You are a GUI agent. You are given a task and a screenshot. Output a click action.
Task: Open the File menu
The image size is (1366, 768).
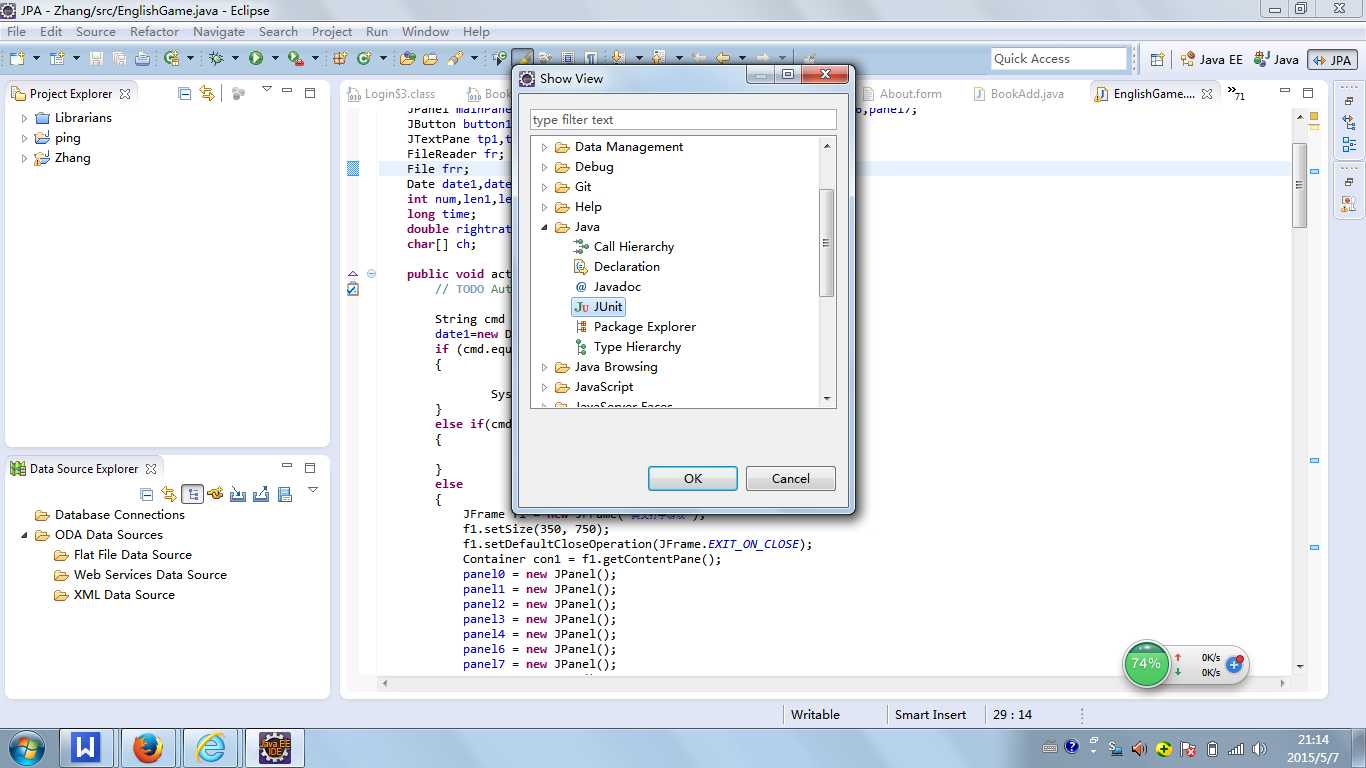pyautogui.click(x=16, y=32)
